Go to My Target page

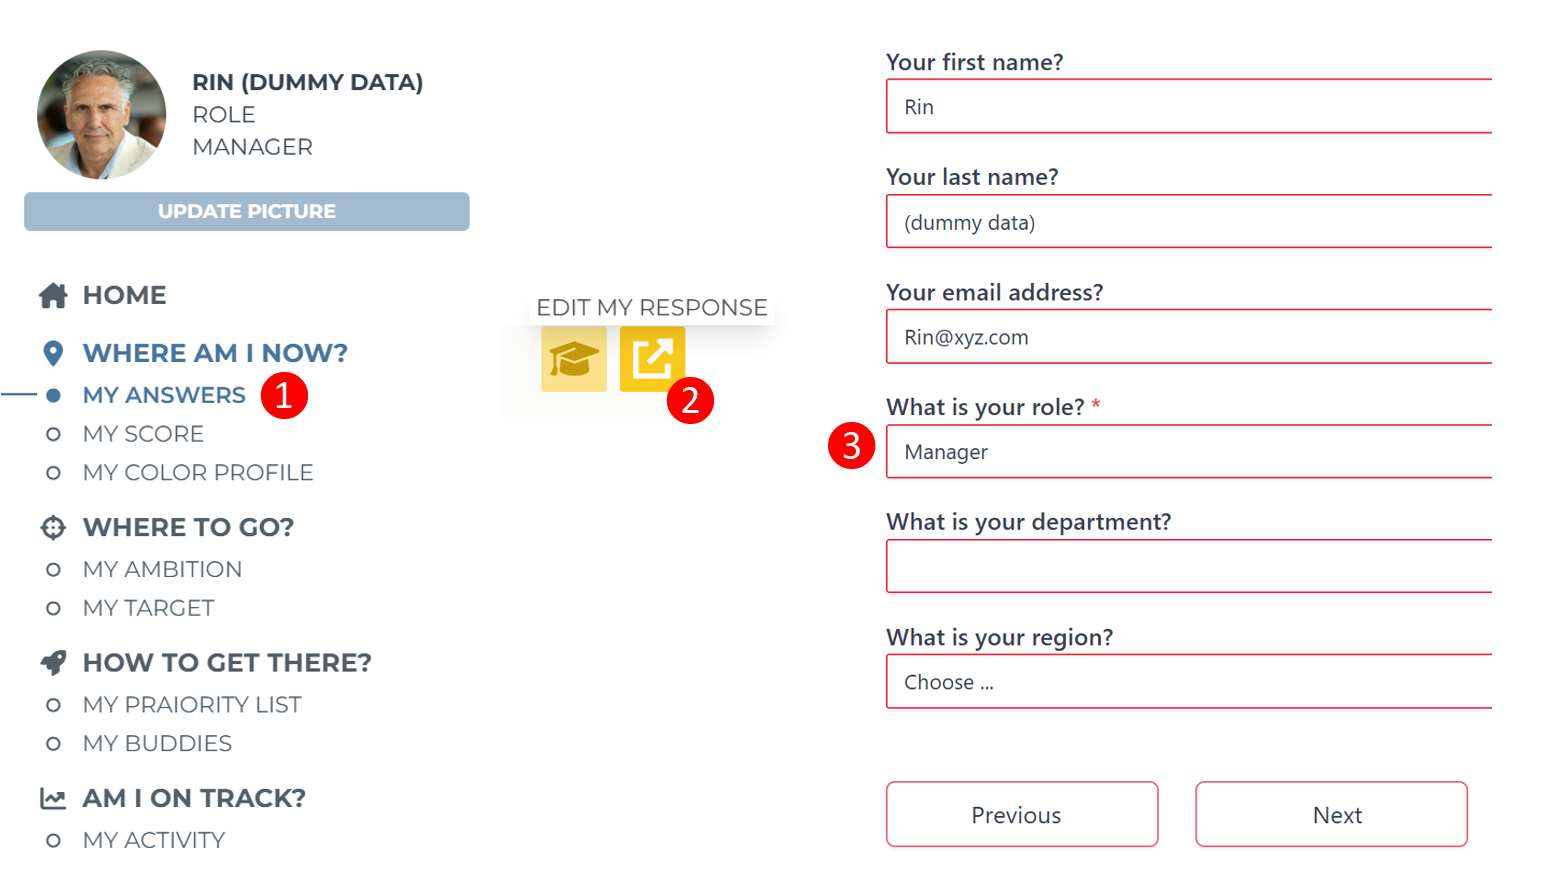tap(148, 608)
